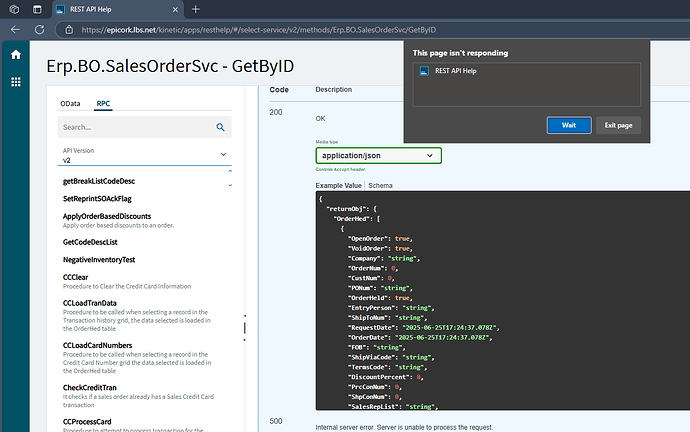Screen dimensions: 690x432
Task: Select the REST API Help browser tab
Action: 117,9
